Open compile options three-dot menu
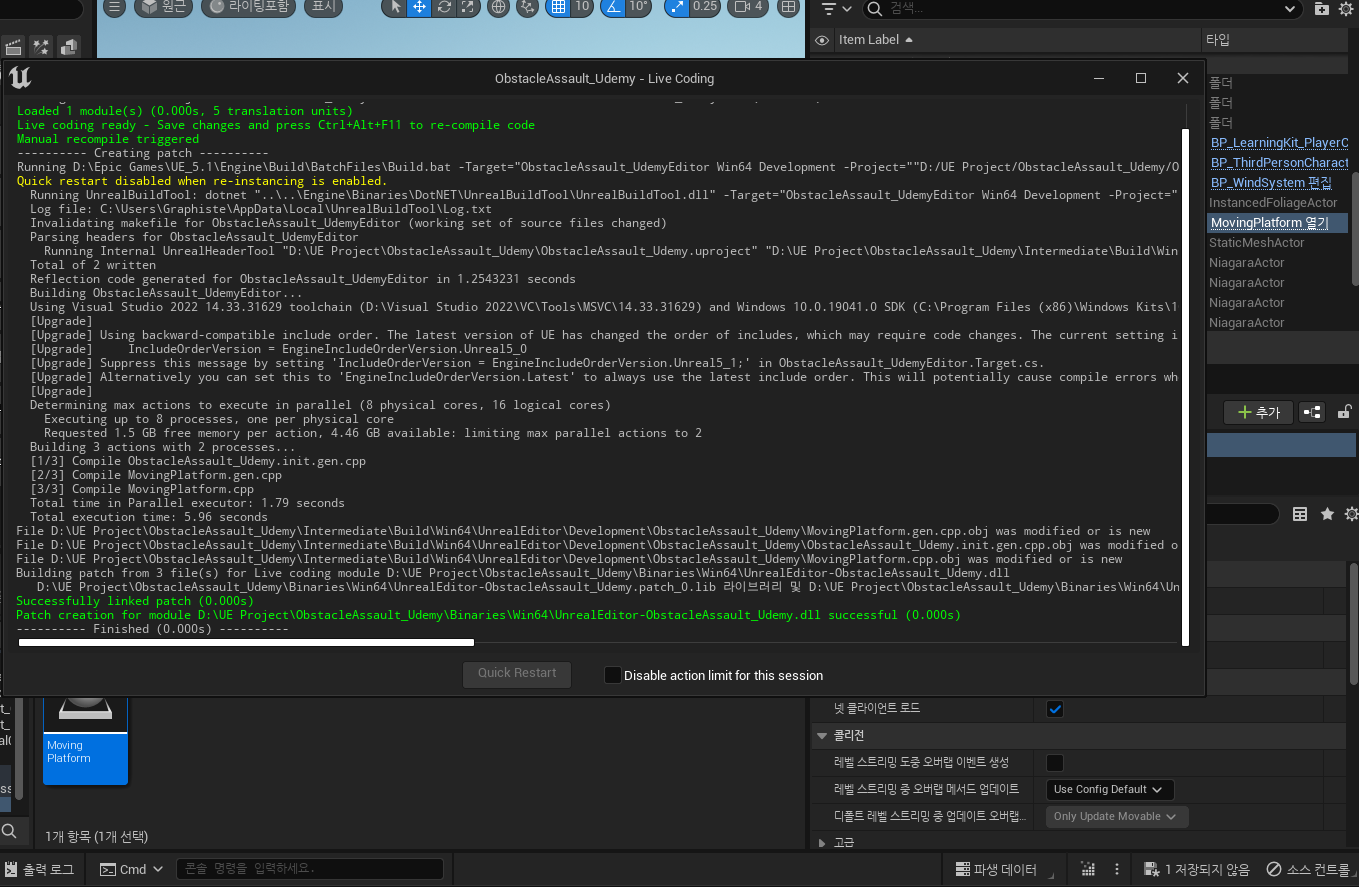The image size is (1359, 887). tap(1117, 869)
